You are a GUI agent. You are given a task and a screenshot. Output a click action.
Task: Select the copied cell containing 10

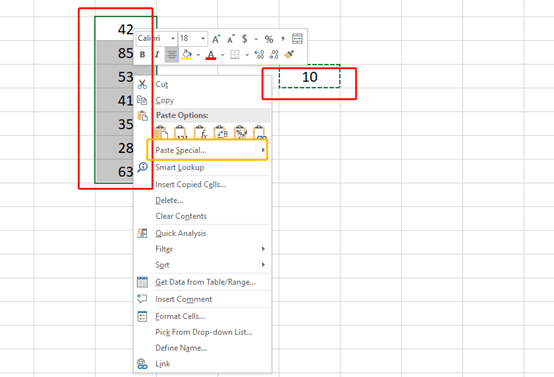point(310,76)
